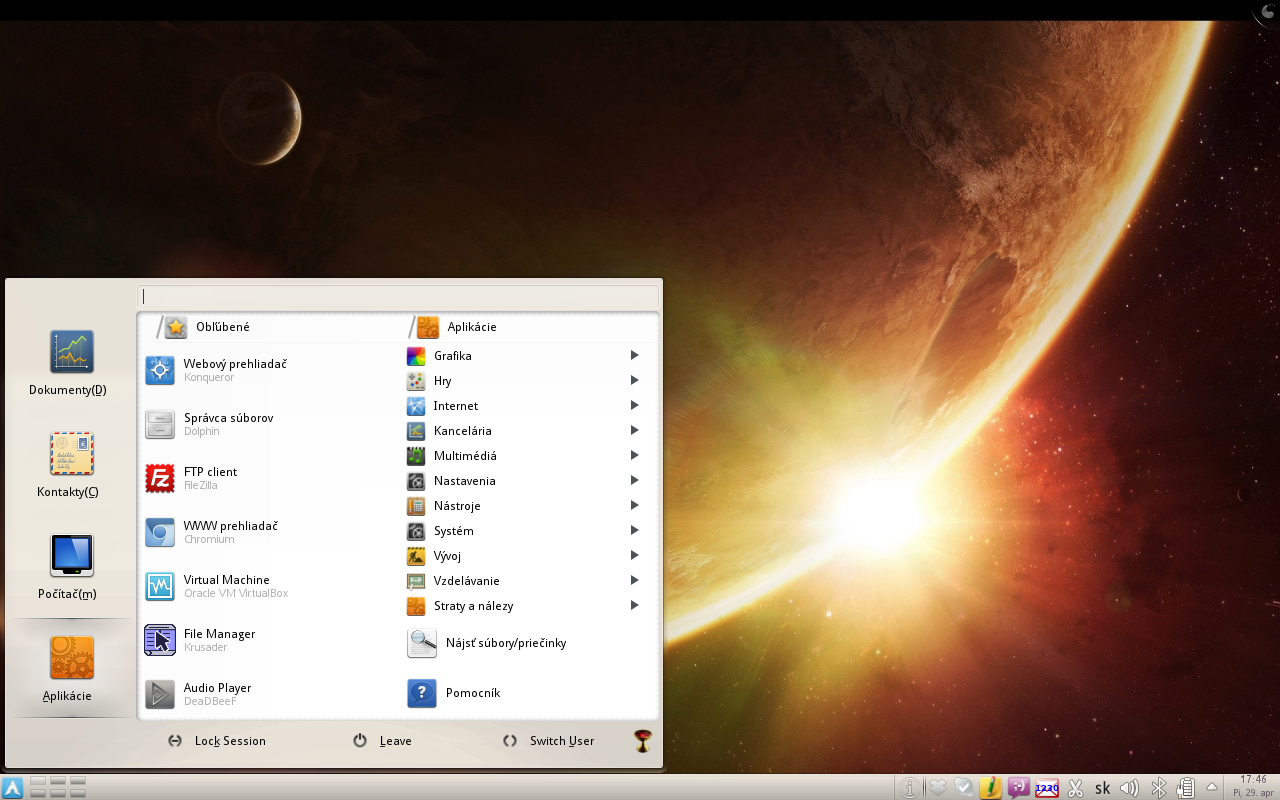Screen dimensions: 1280x800
Task: Open the Klipper scissors clipboard icon
Action: (1076, 788)
